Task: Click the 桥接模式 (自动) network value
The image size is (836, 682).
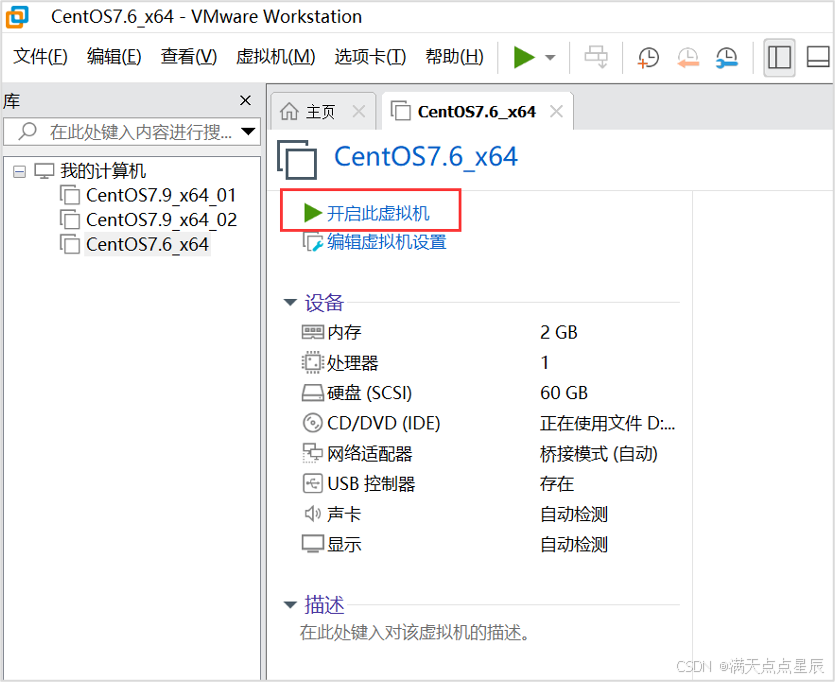Action: tap(598, 454)
